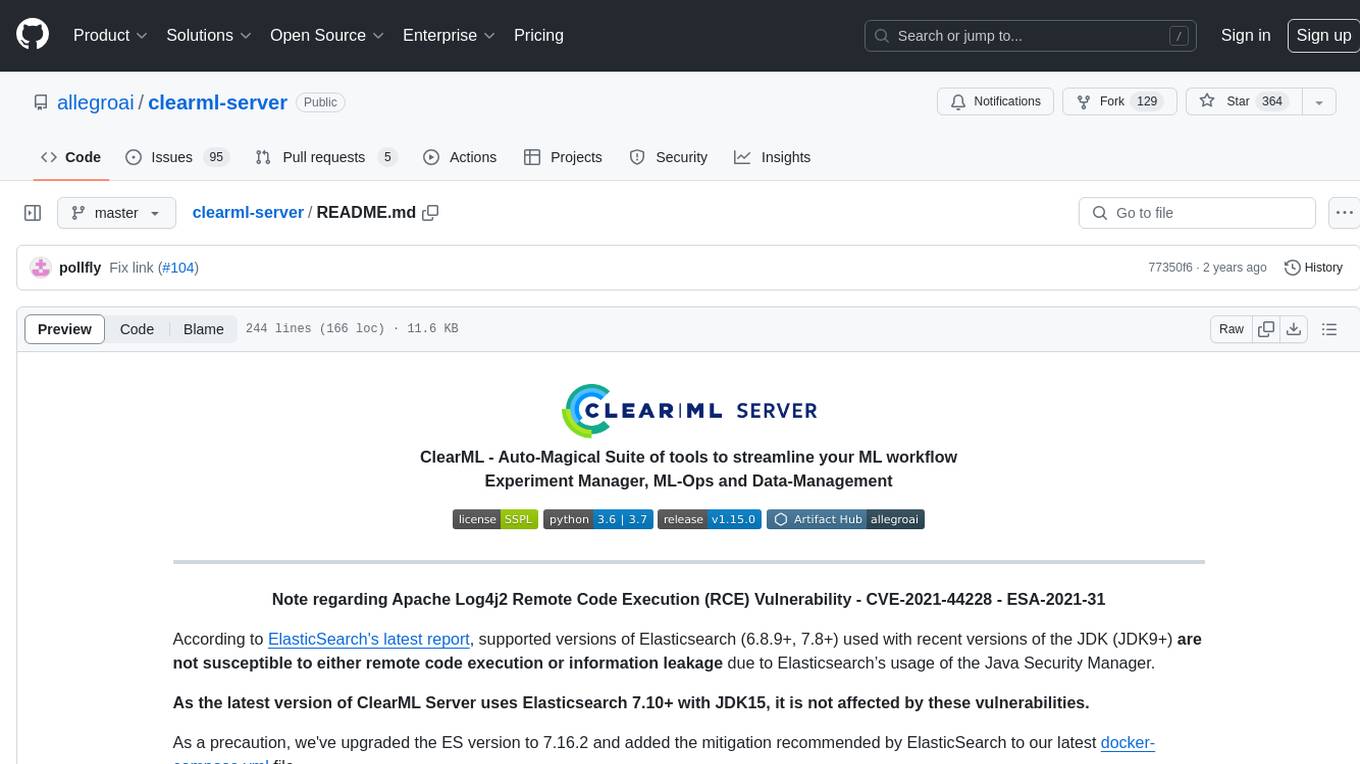Viewport: 1360px width, 764px height.
Task: Click the Notifications bell button
Action: [x=995, y=102]
